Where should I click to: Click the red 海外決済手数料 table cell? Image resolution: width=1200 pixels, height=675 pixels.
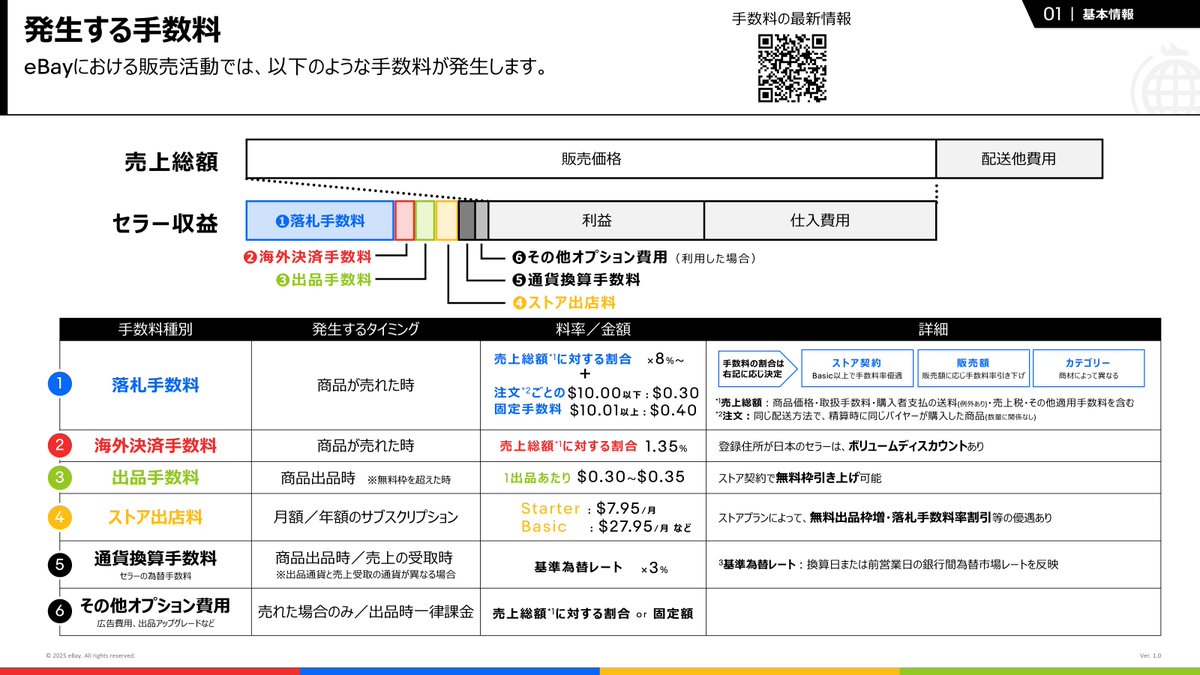[155, 445]
